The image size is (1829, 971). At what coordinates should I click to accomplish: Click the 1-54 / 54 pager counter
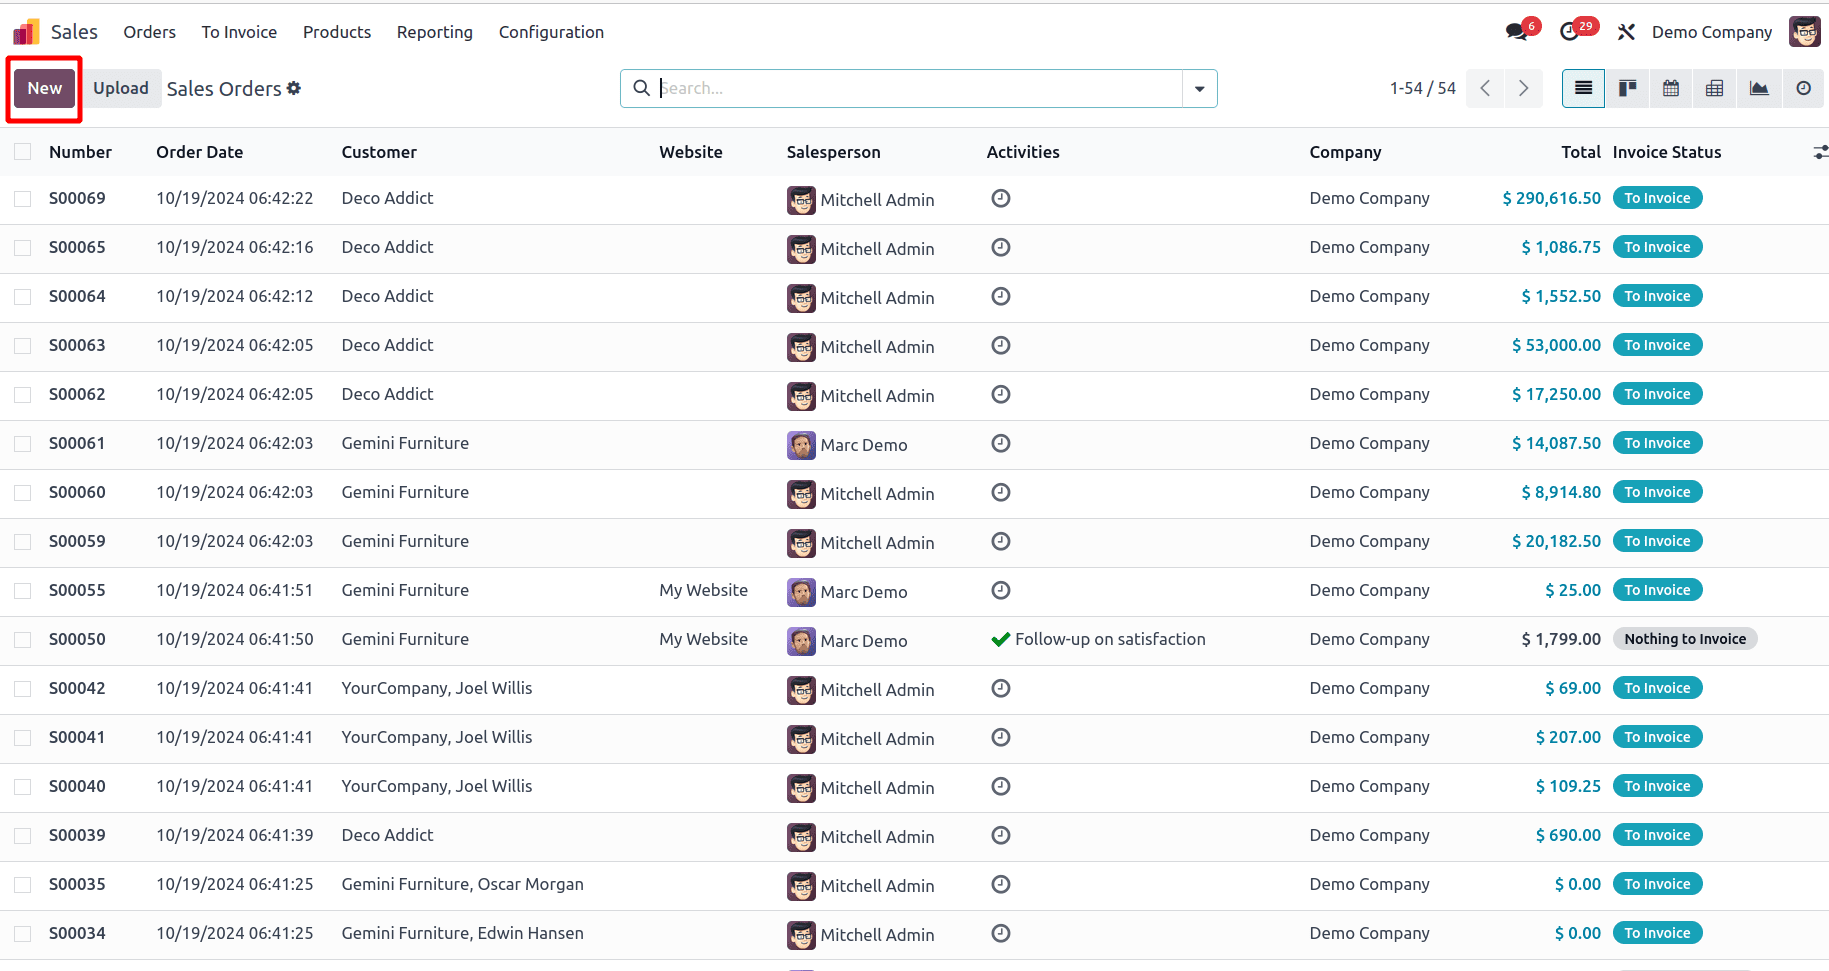[x=1422, y=88]
